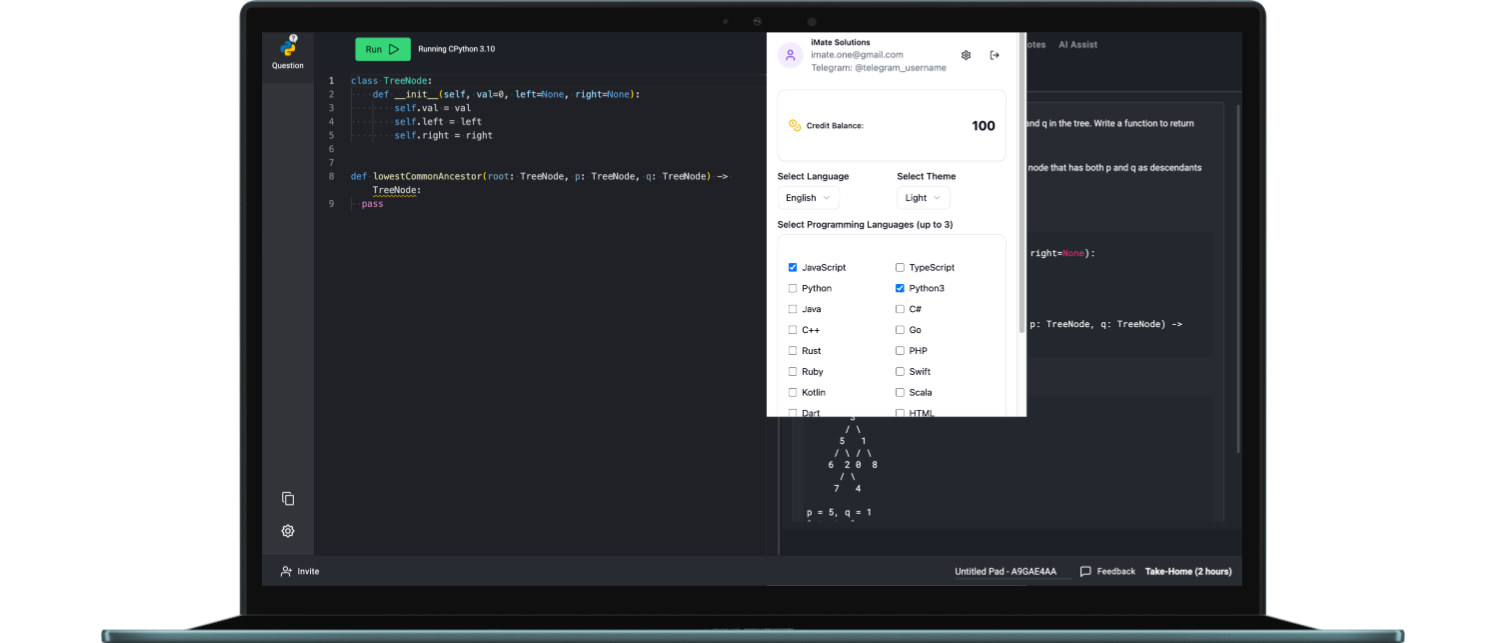Click the Feedback speech bubble icon
The image size is (1500, 643).
pos(1085,572)
